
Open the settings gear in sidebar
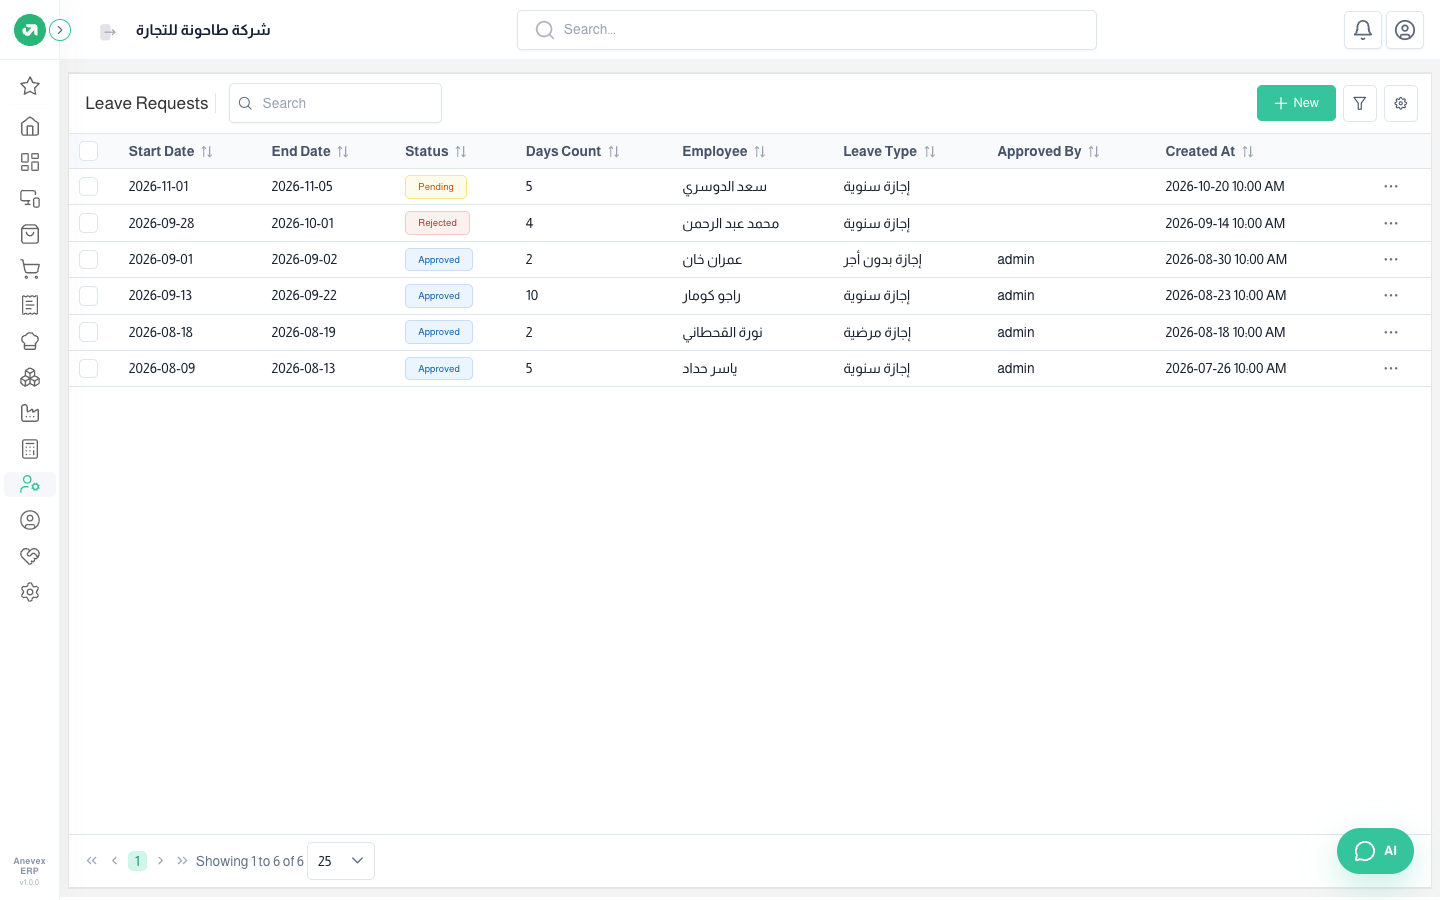tap(30, 592)
